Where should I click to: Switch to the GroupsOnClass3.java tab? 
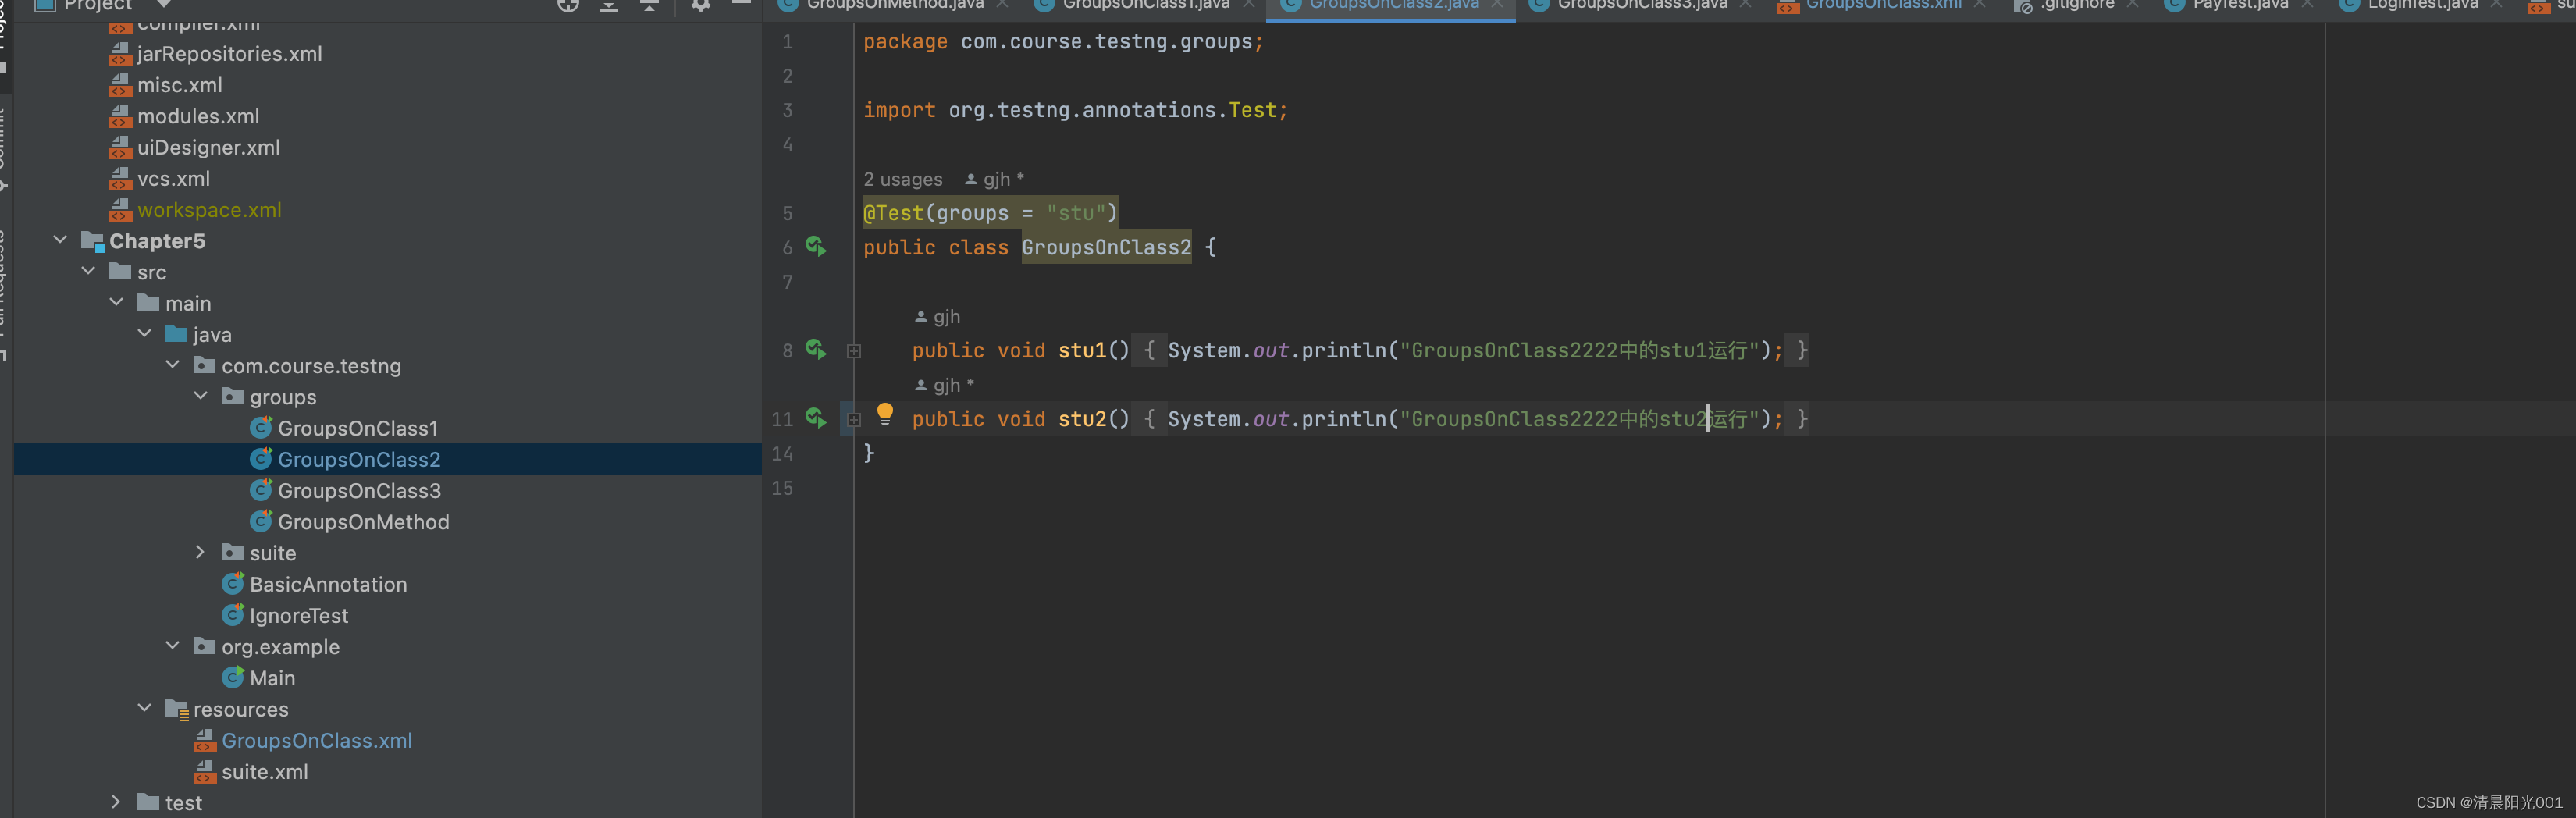(1642, 6)
